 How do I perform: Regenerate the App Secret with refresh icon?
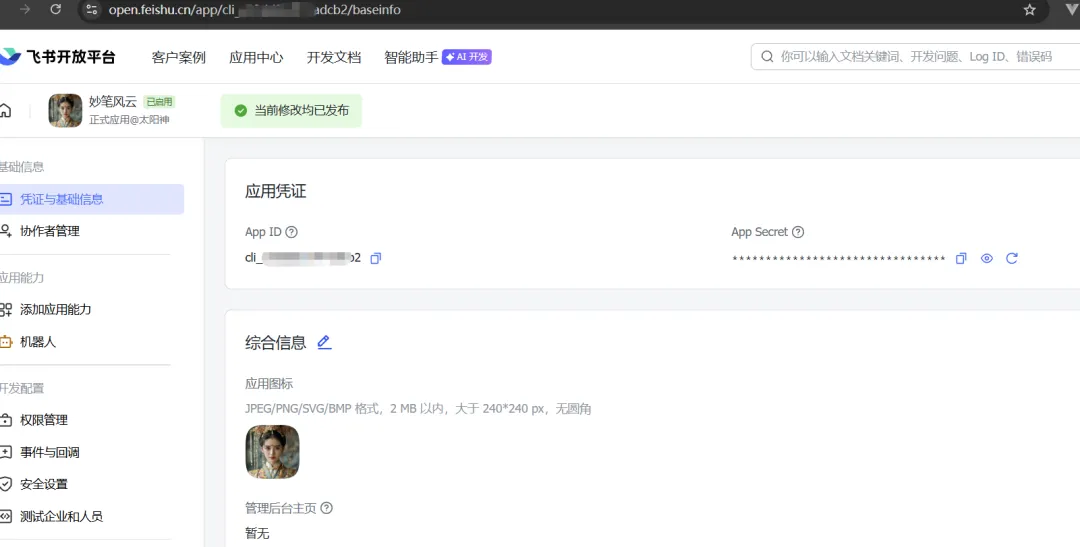coord(1011,258)
